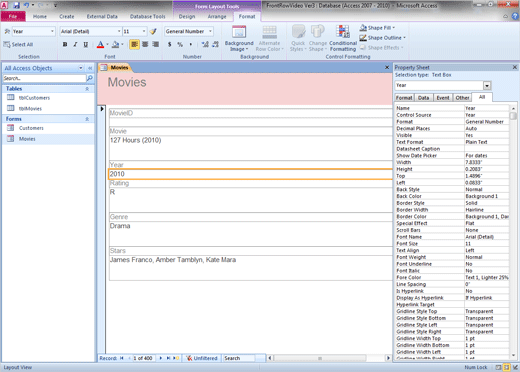Open Conditional Formatting dialog
Viewport: 520px width, 372px height.
pyautogui.click(x=343, y=39)
